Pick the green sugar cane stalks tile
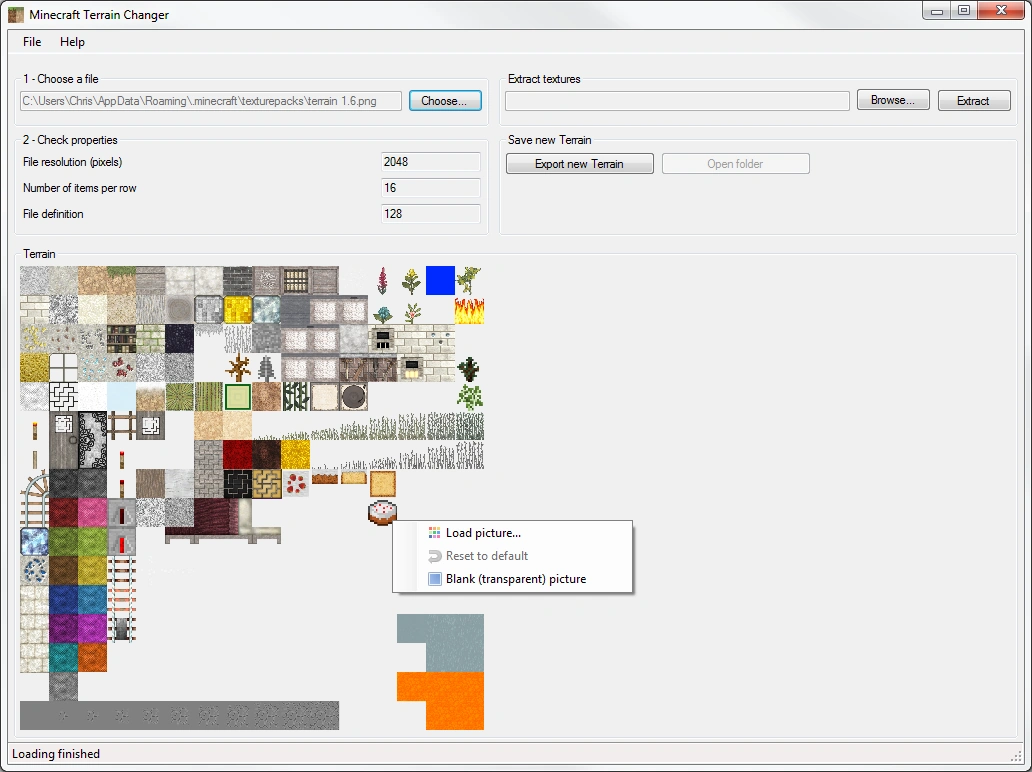The width and height of the screenshot is (1032, 772). pyautogui.click(x=296, y=396)
